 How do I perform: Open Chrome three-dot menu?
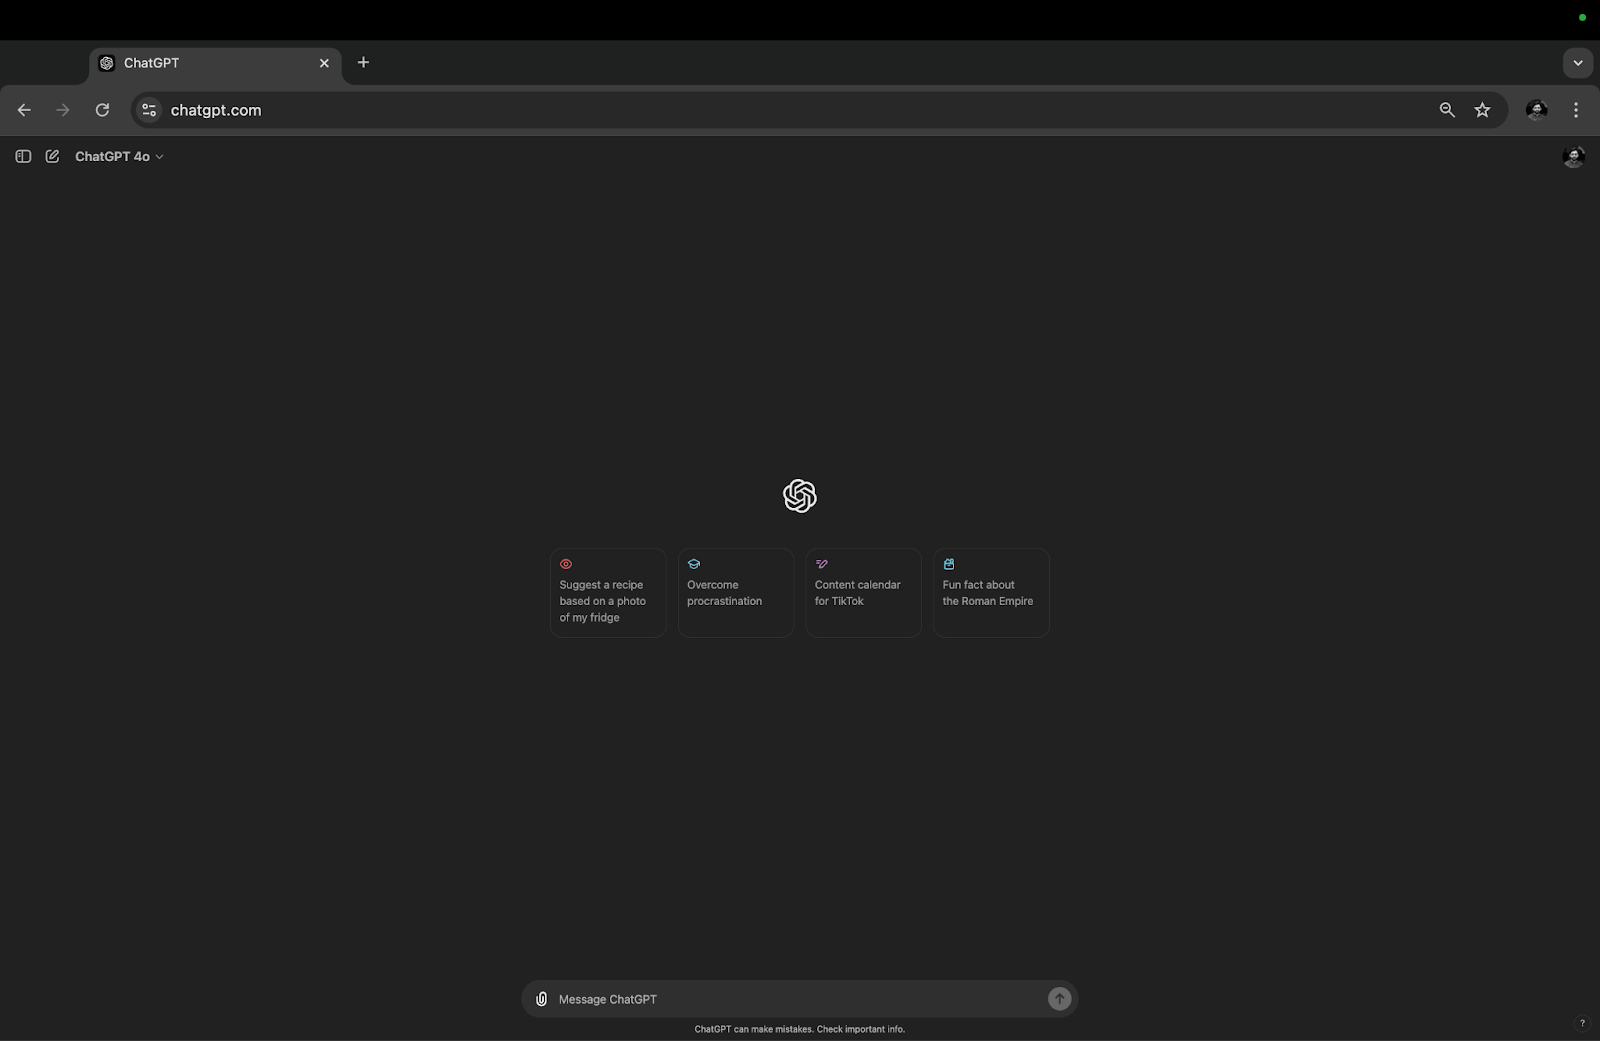[1576, 110]
